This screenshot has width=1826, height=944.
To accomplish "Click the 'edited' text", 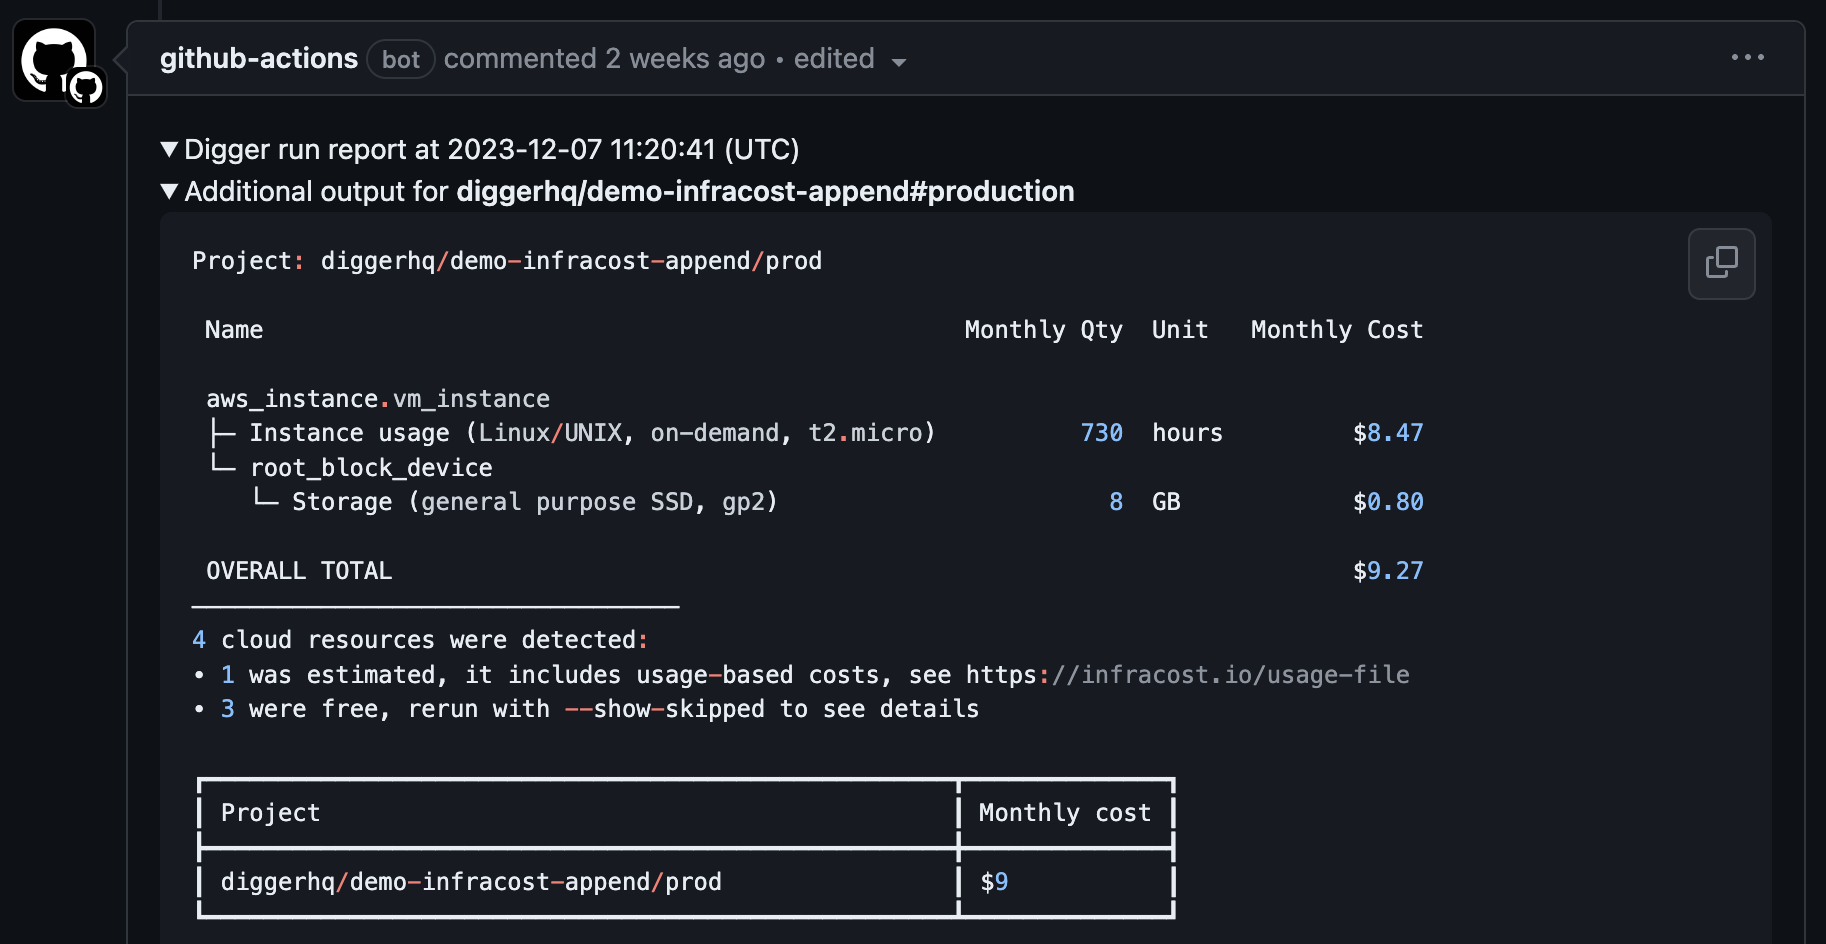I will pos(834,59).
